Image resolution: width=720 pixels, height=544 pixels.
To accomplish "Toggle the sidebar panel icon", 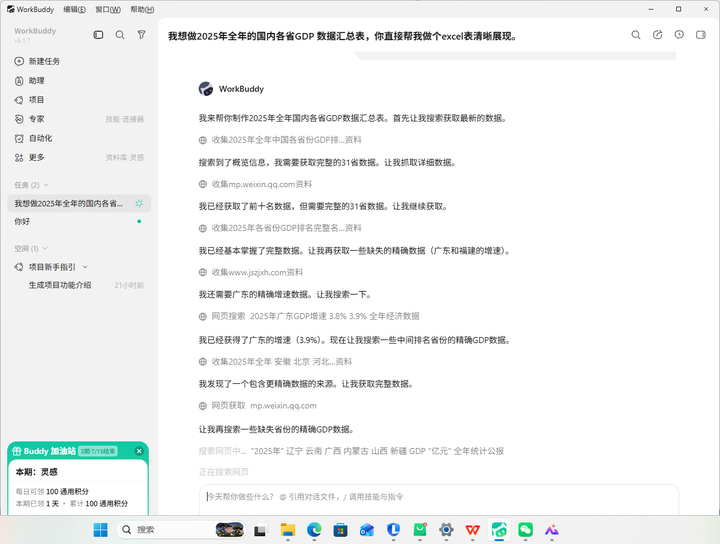I will (98, 35).
